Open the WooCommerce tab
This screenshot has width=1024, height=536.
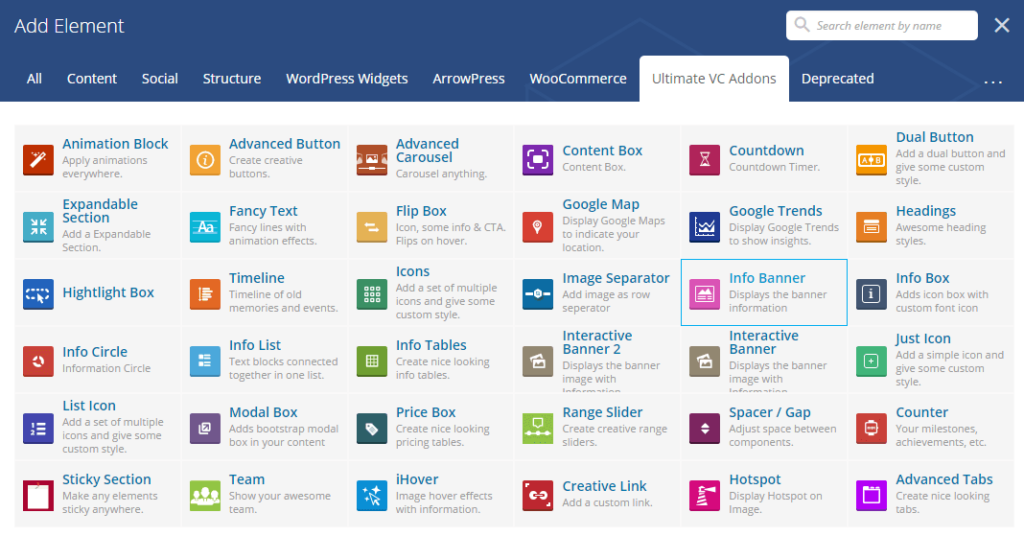click(x=578, y=79)
